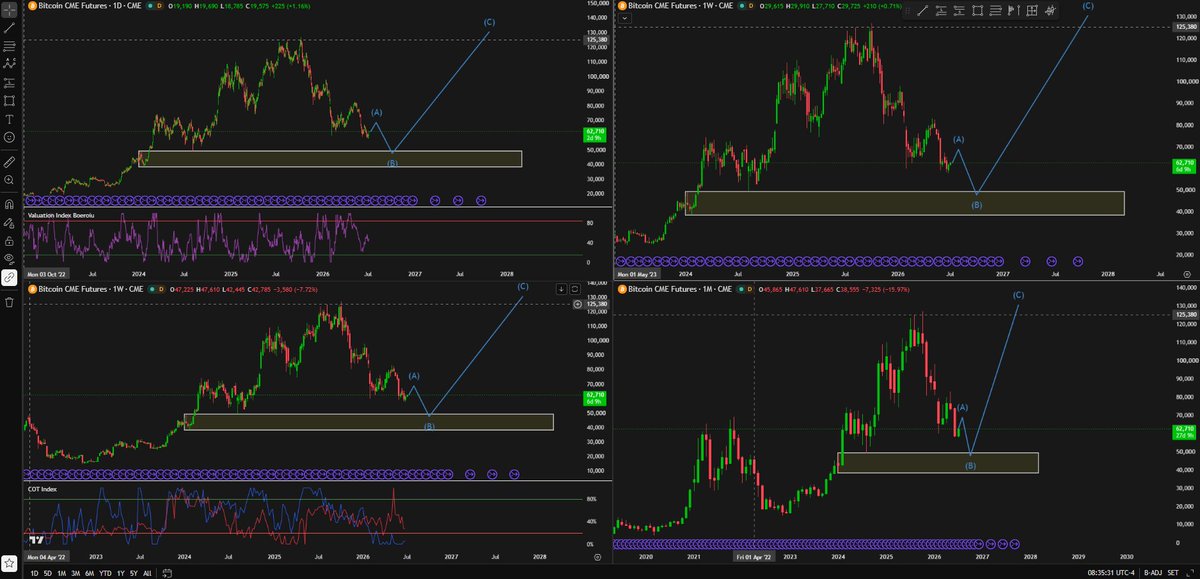Open the forecasting and measurement tools
The image size is (1200, 579).
coord(9,82)
